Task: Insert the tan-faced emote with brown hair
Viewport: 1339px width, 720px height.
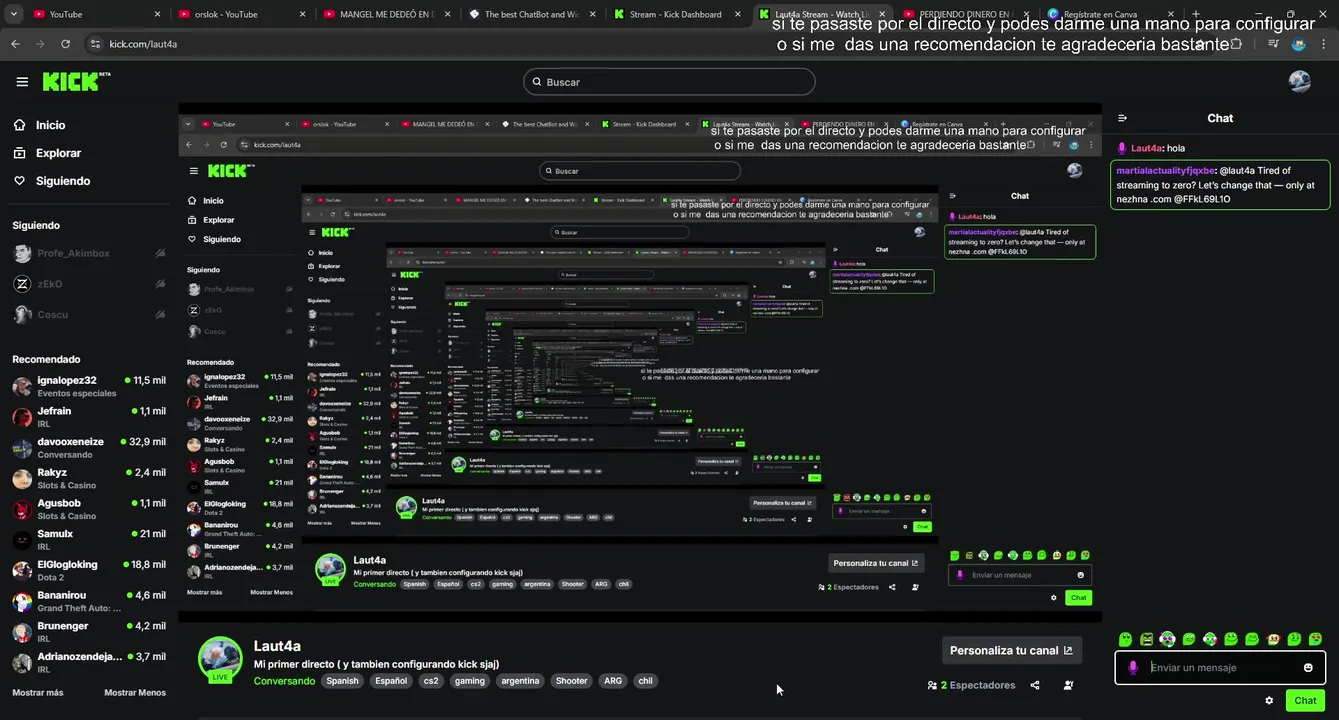Action: 1273,639
